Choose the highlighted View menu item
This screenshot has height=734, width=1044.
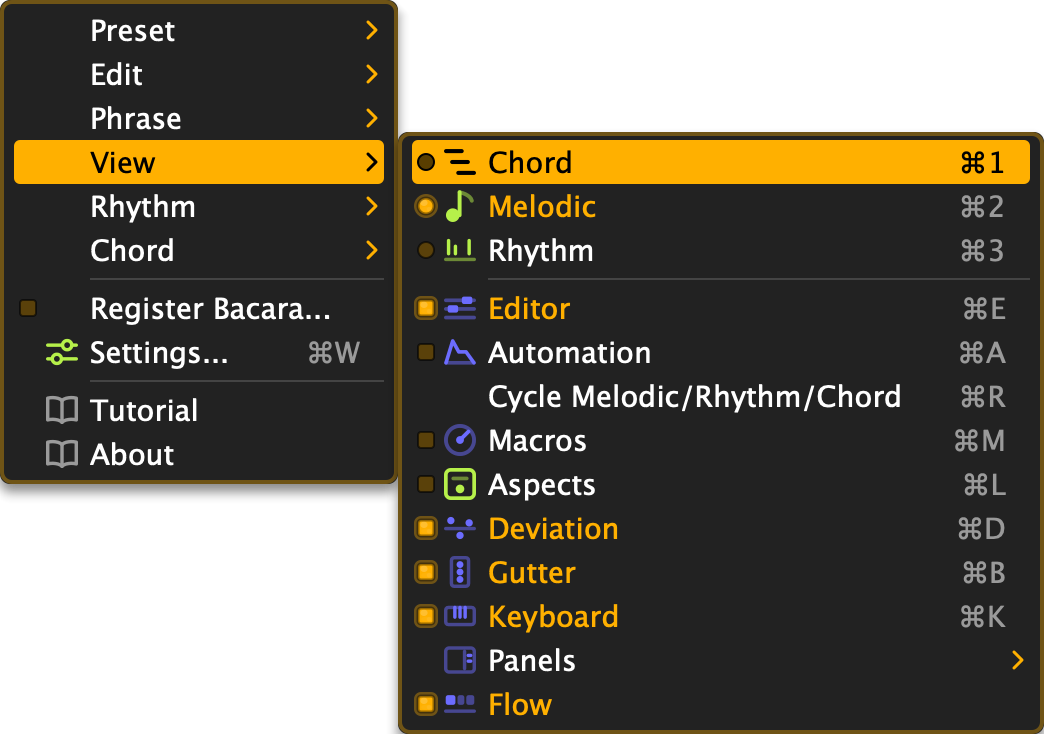[198, 163]
